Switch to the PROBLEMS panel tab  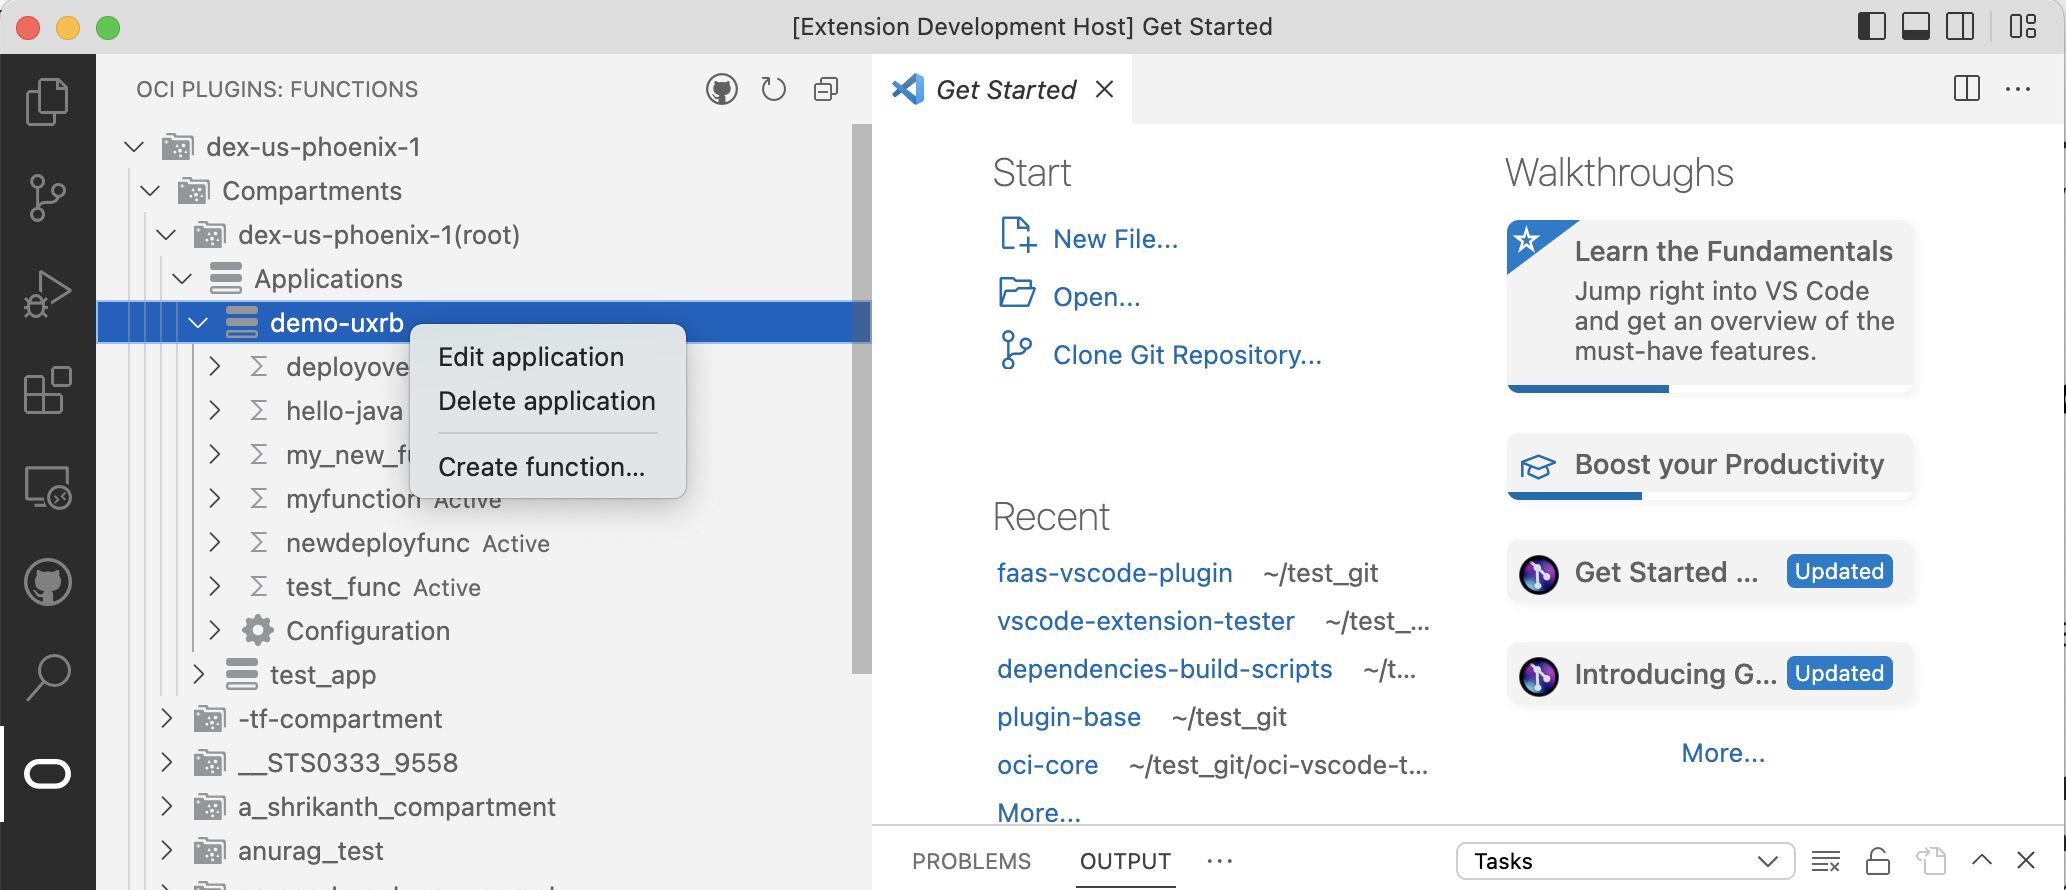click(x=971, y=861)
